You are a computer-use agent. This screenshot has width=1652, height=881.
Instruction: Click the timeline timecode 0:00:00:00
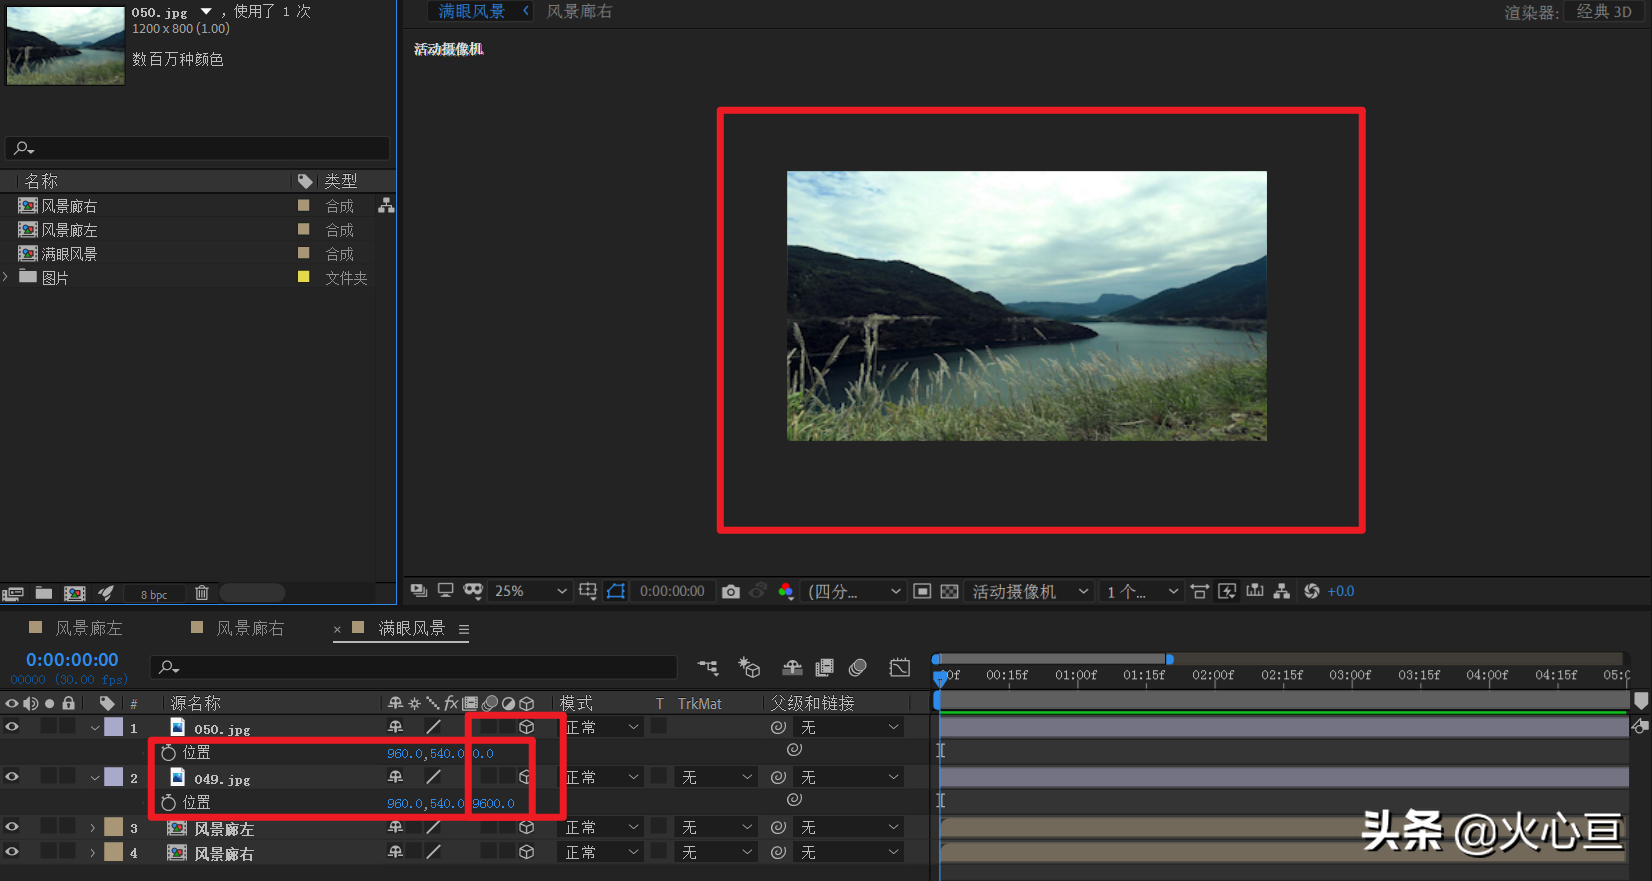(72, 660)
